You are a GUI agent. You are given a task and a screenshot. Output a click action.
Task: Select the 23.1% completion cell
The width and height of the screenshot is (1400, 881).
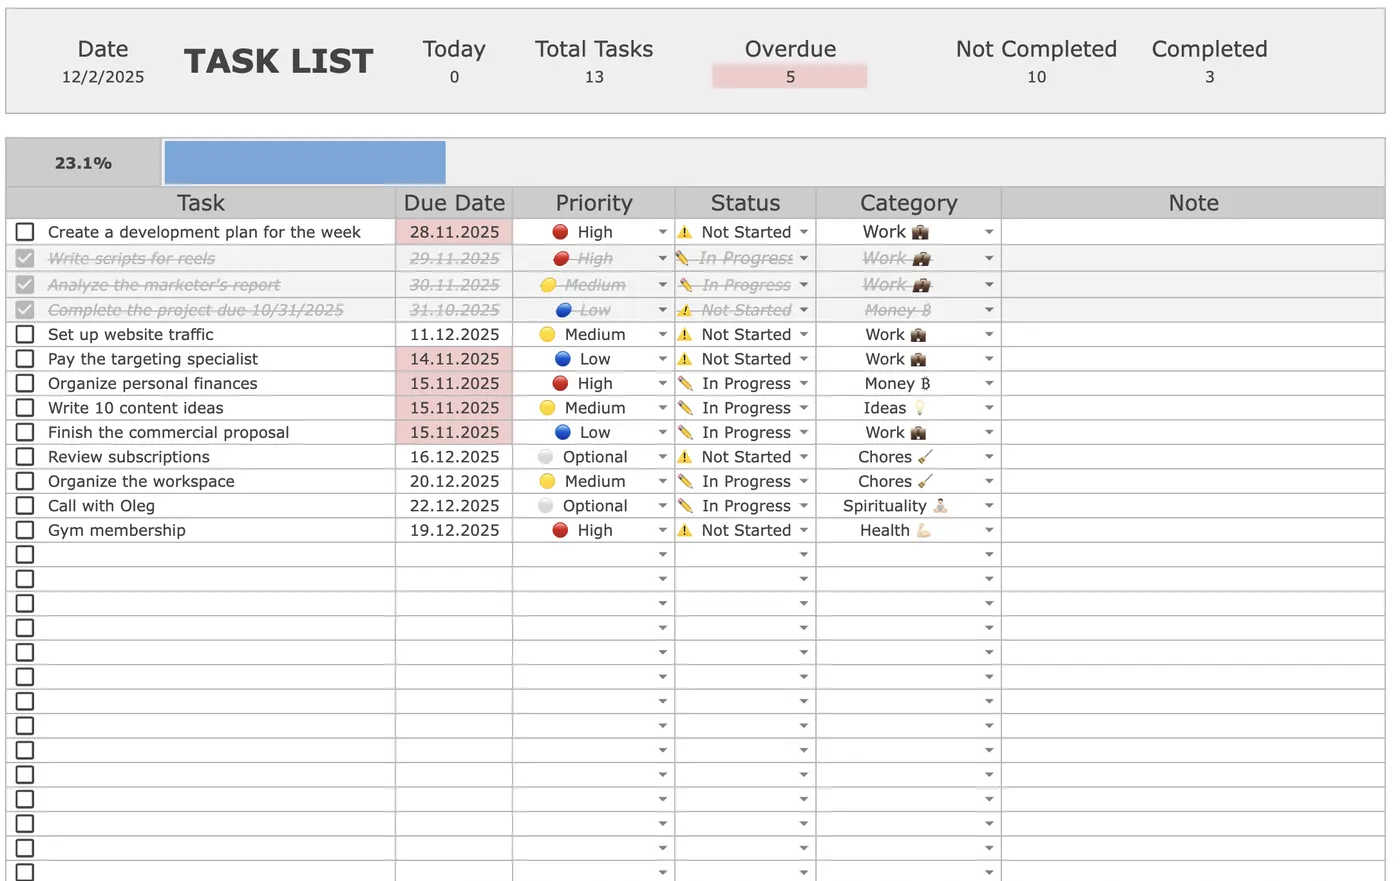tap(83, 163)
